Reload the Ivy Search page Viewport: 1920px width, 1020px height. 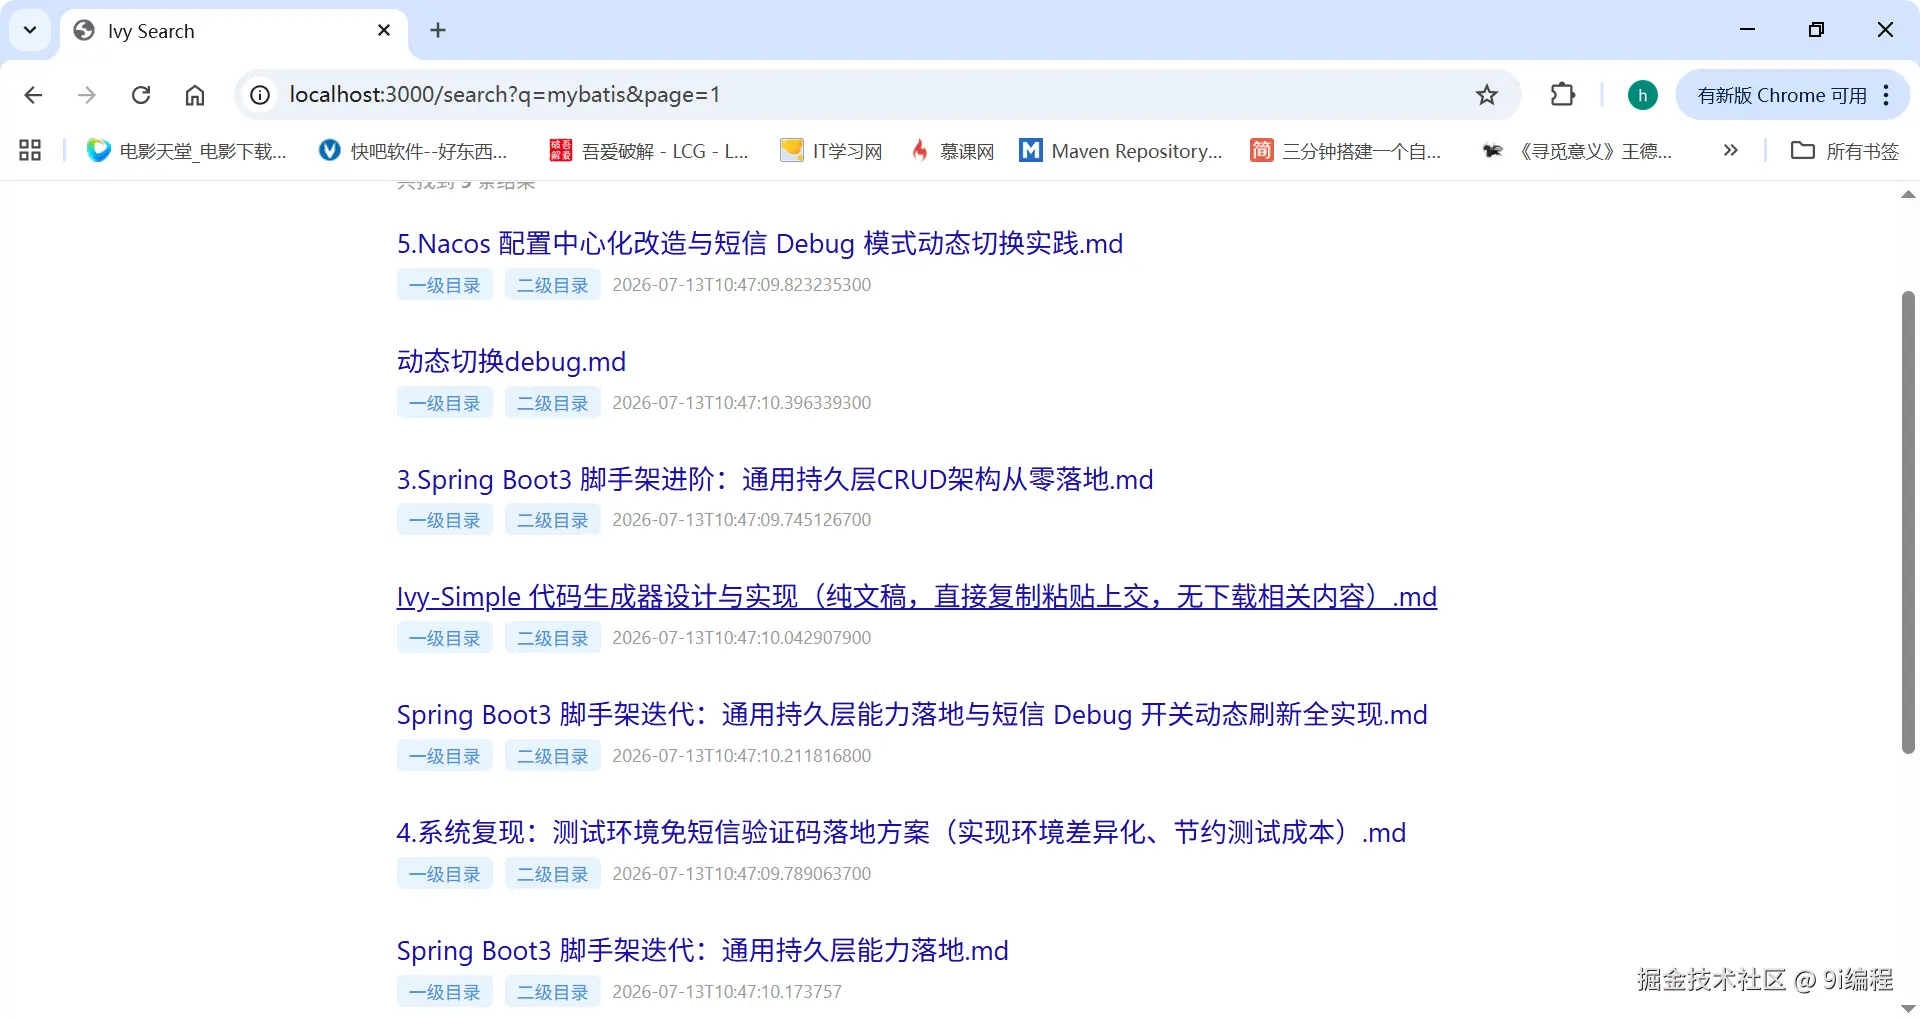pos(141,95)
